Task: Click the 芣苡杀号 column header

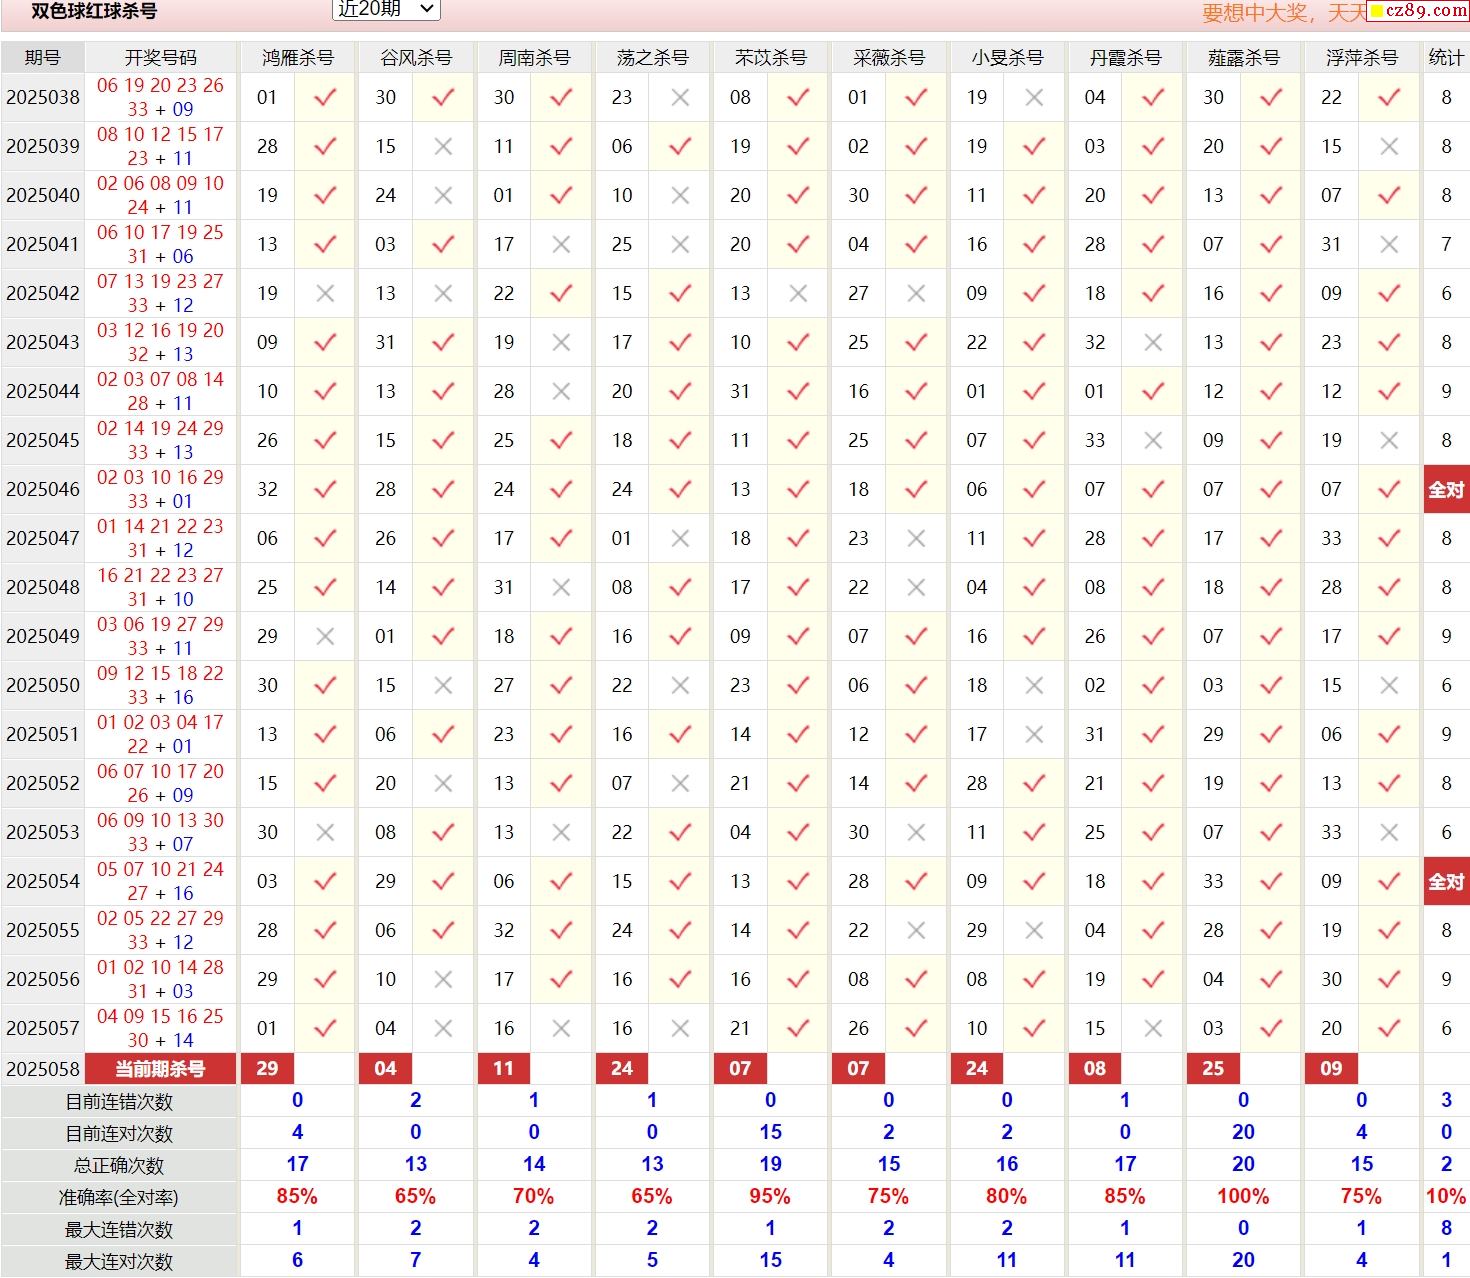Action: coord(770,58)
